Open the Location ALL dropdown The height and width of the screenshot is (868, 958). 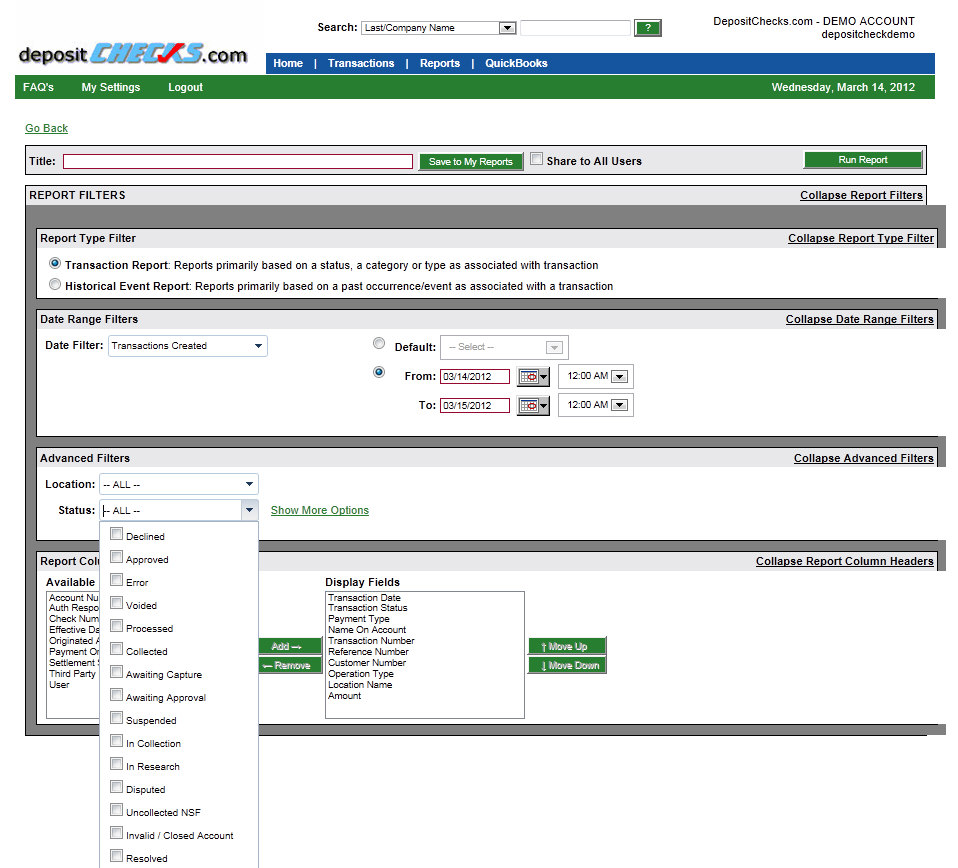point(178,484)
